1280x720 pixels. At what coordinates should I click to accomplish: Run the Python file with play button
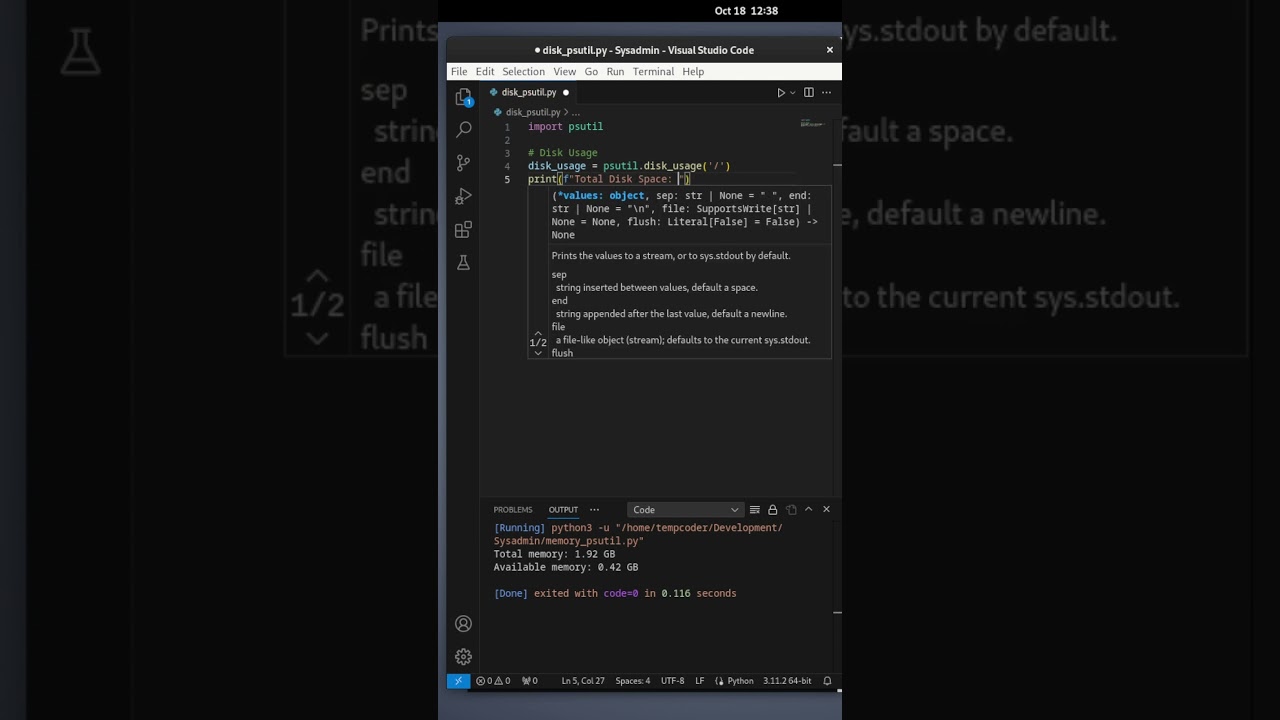pos(781,92)
